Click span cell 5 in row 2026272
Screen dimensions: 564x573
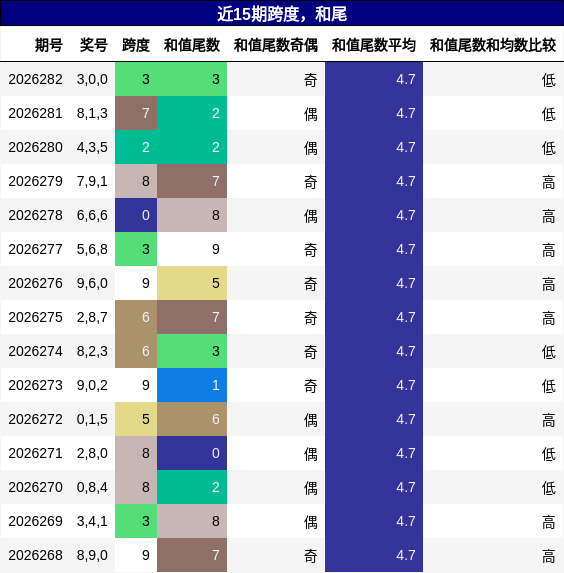tap(136, 419)
